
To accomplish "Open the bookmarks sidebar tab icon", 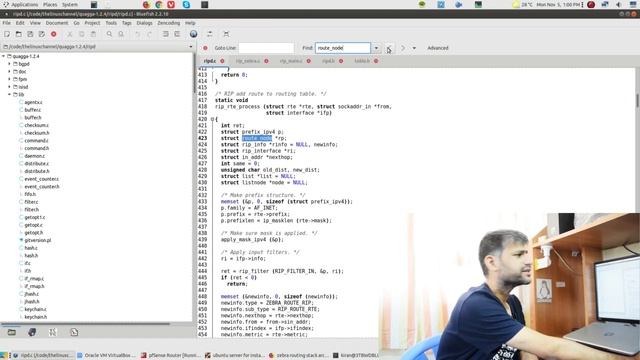I will 32,332.
